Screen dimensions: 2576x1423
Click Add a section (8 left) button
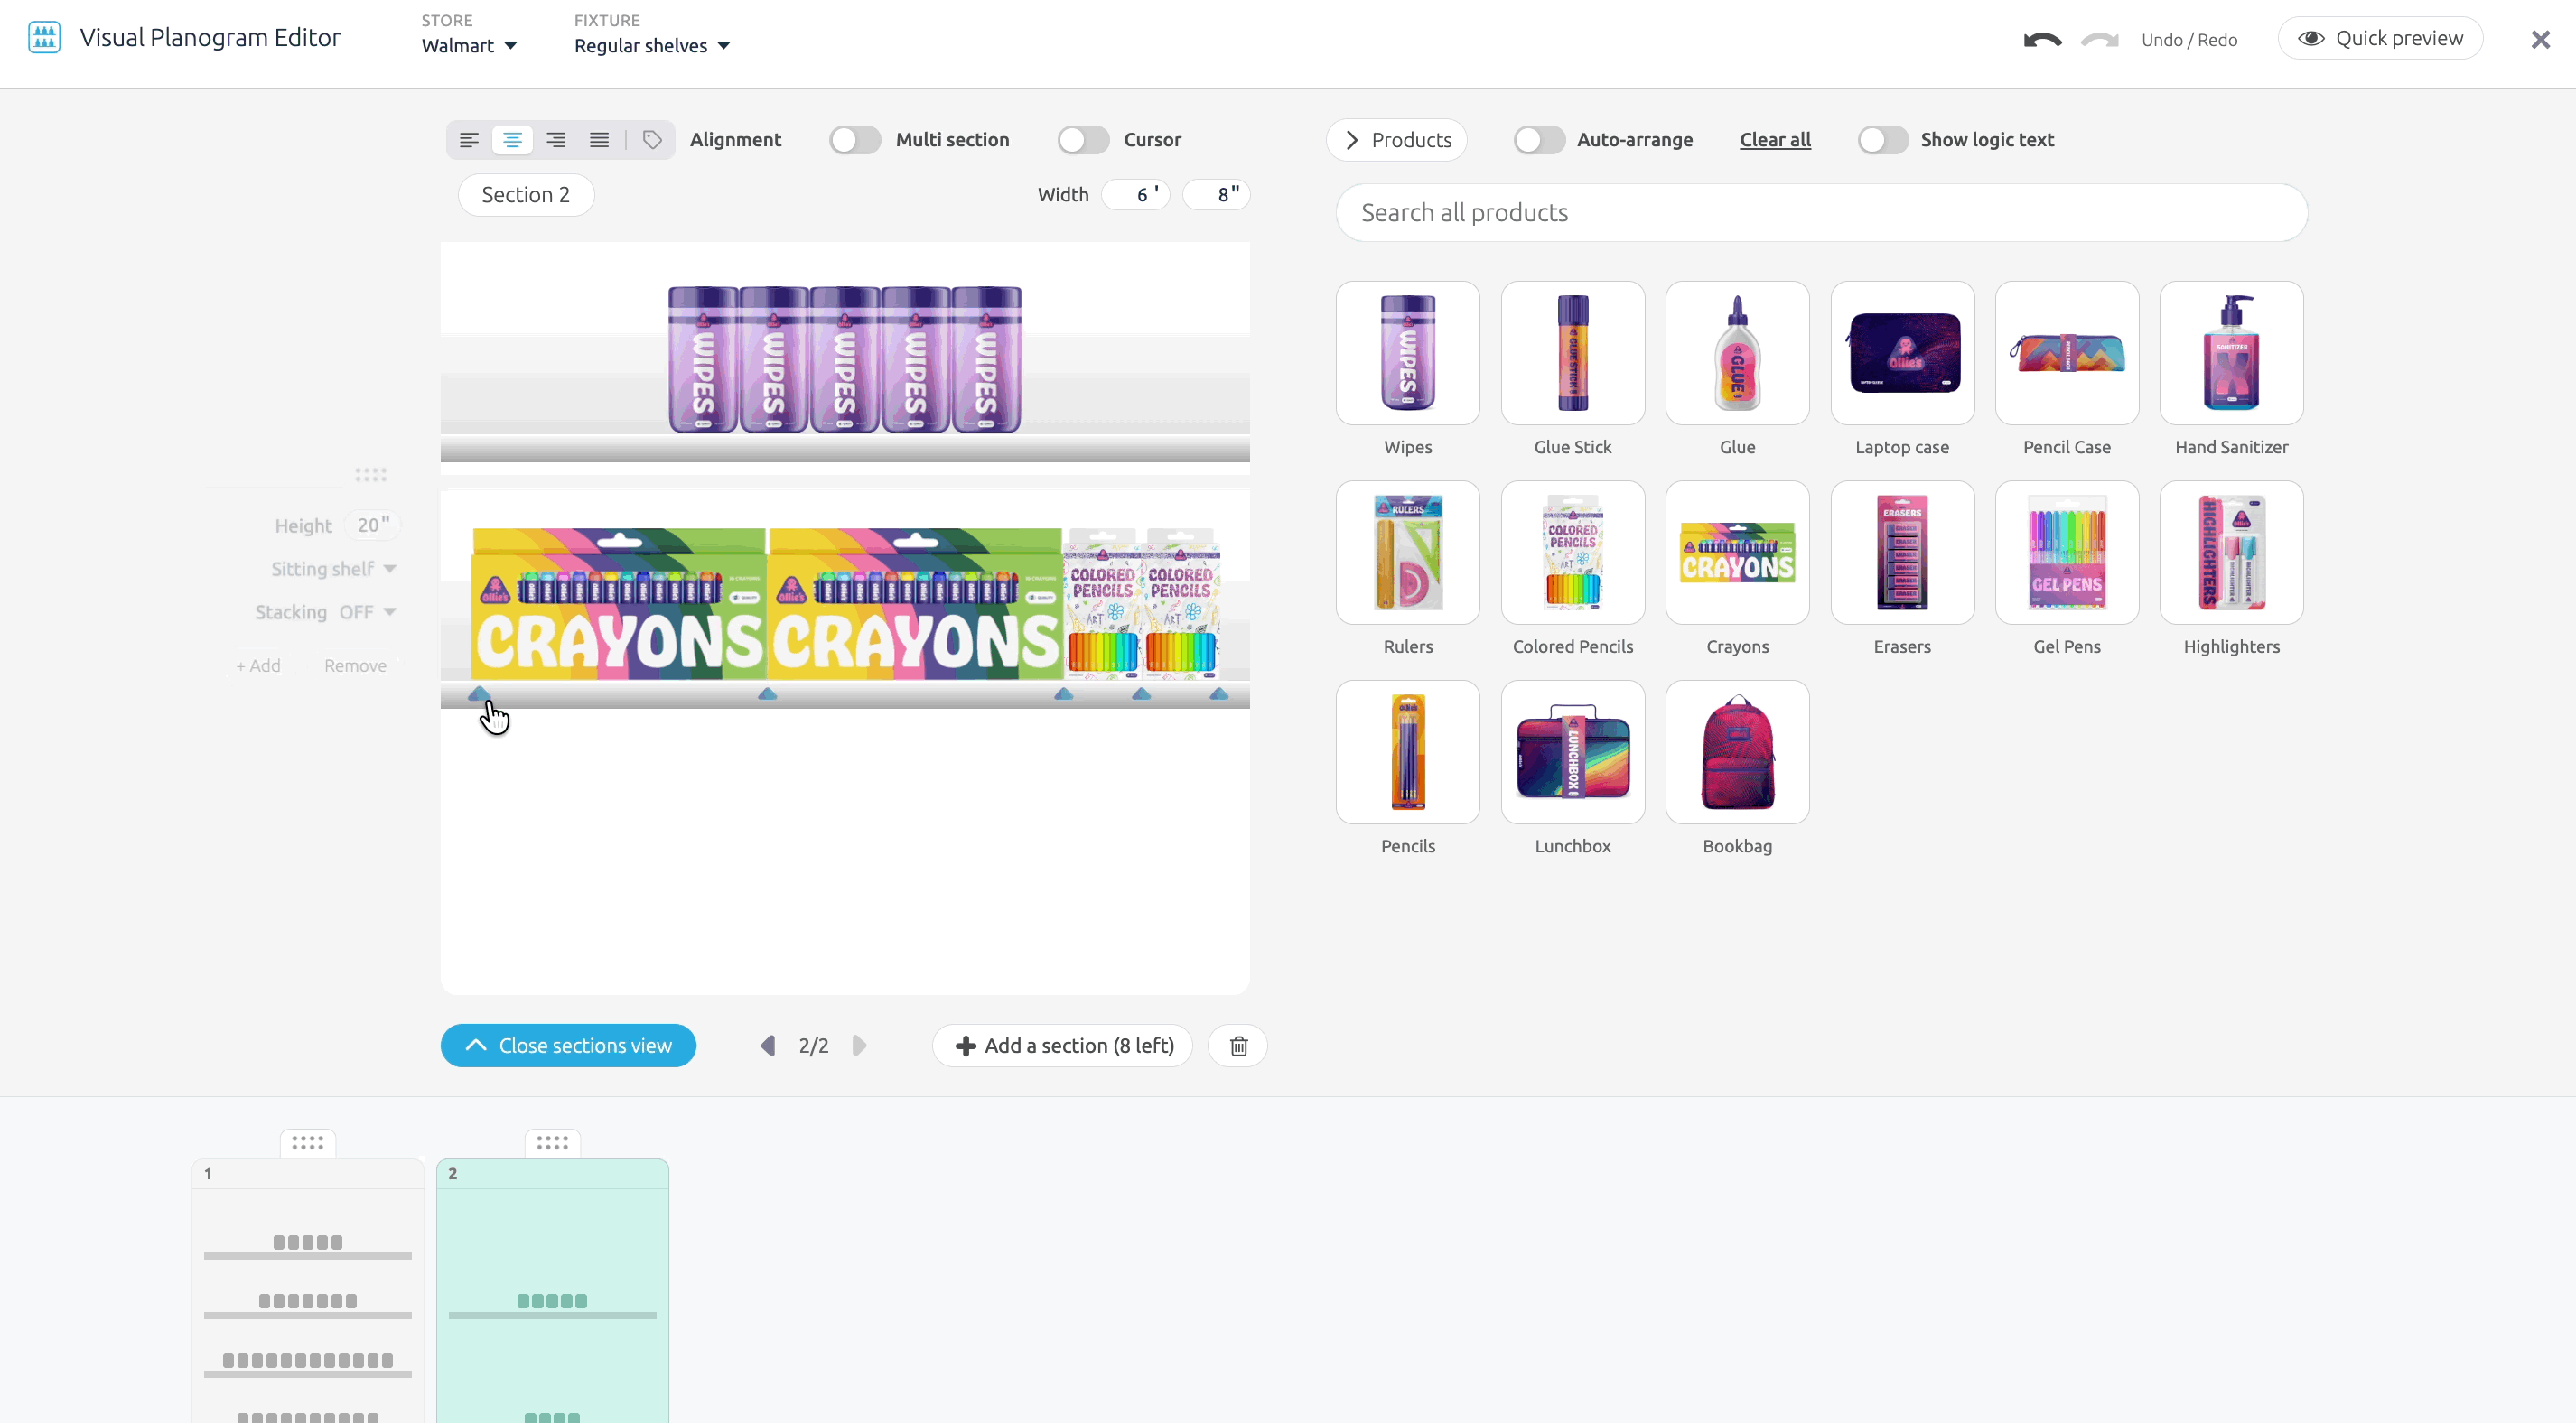point(1062,1046)
